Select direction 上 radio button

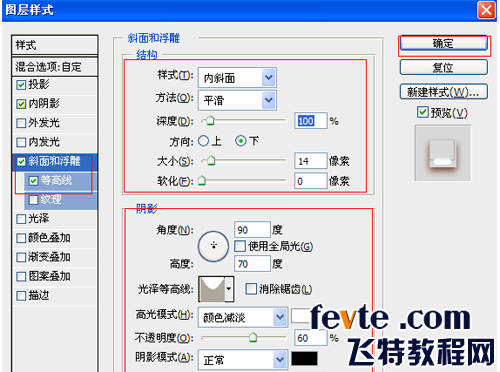pyautogui.click(x=203, y=141)
